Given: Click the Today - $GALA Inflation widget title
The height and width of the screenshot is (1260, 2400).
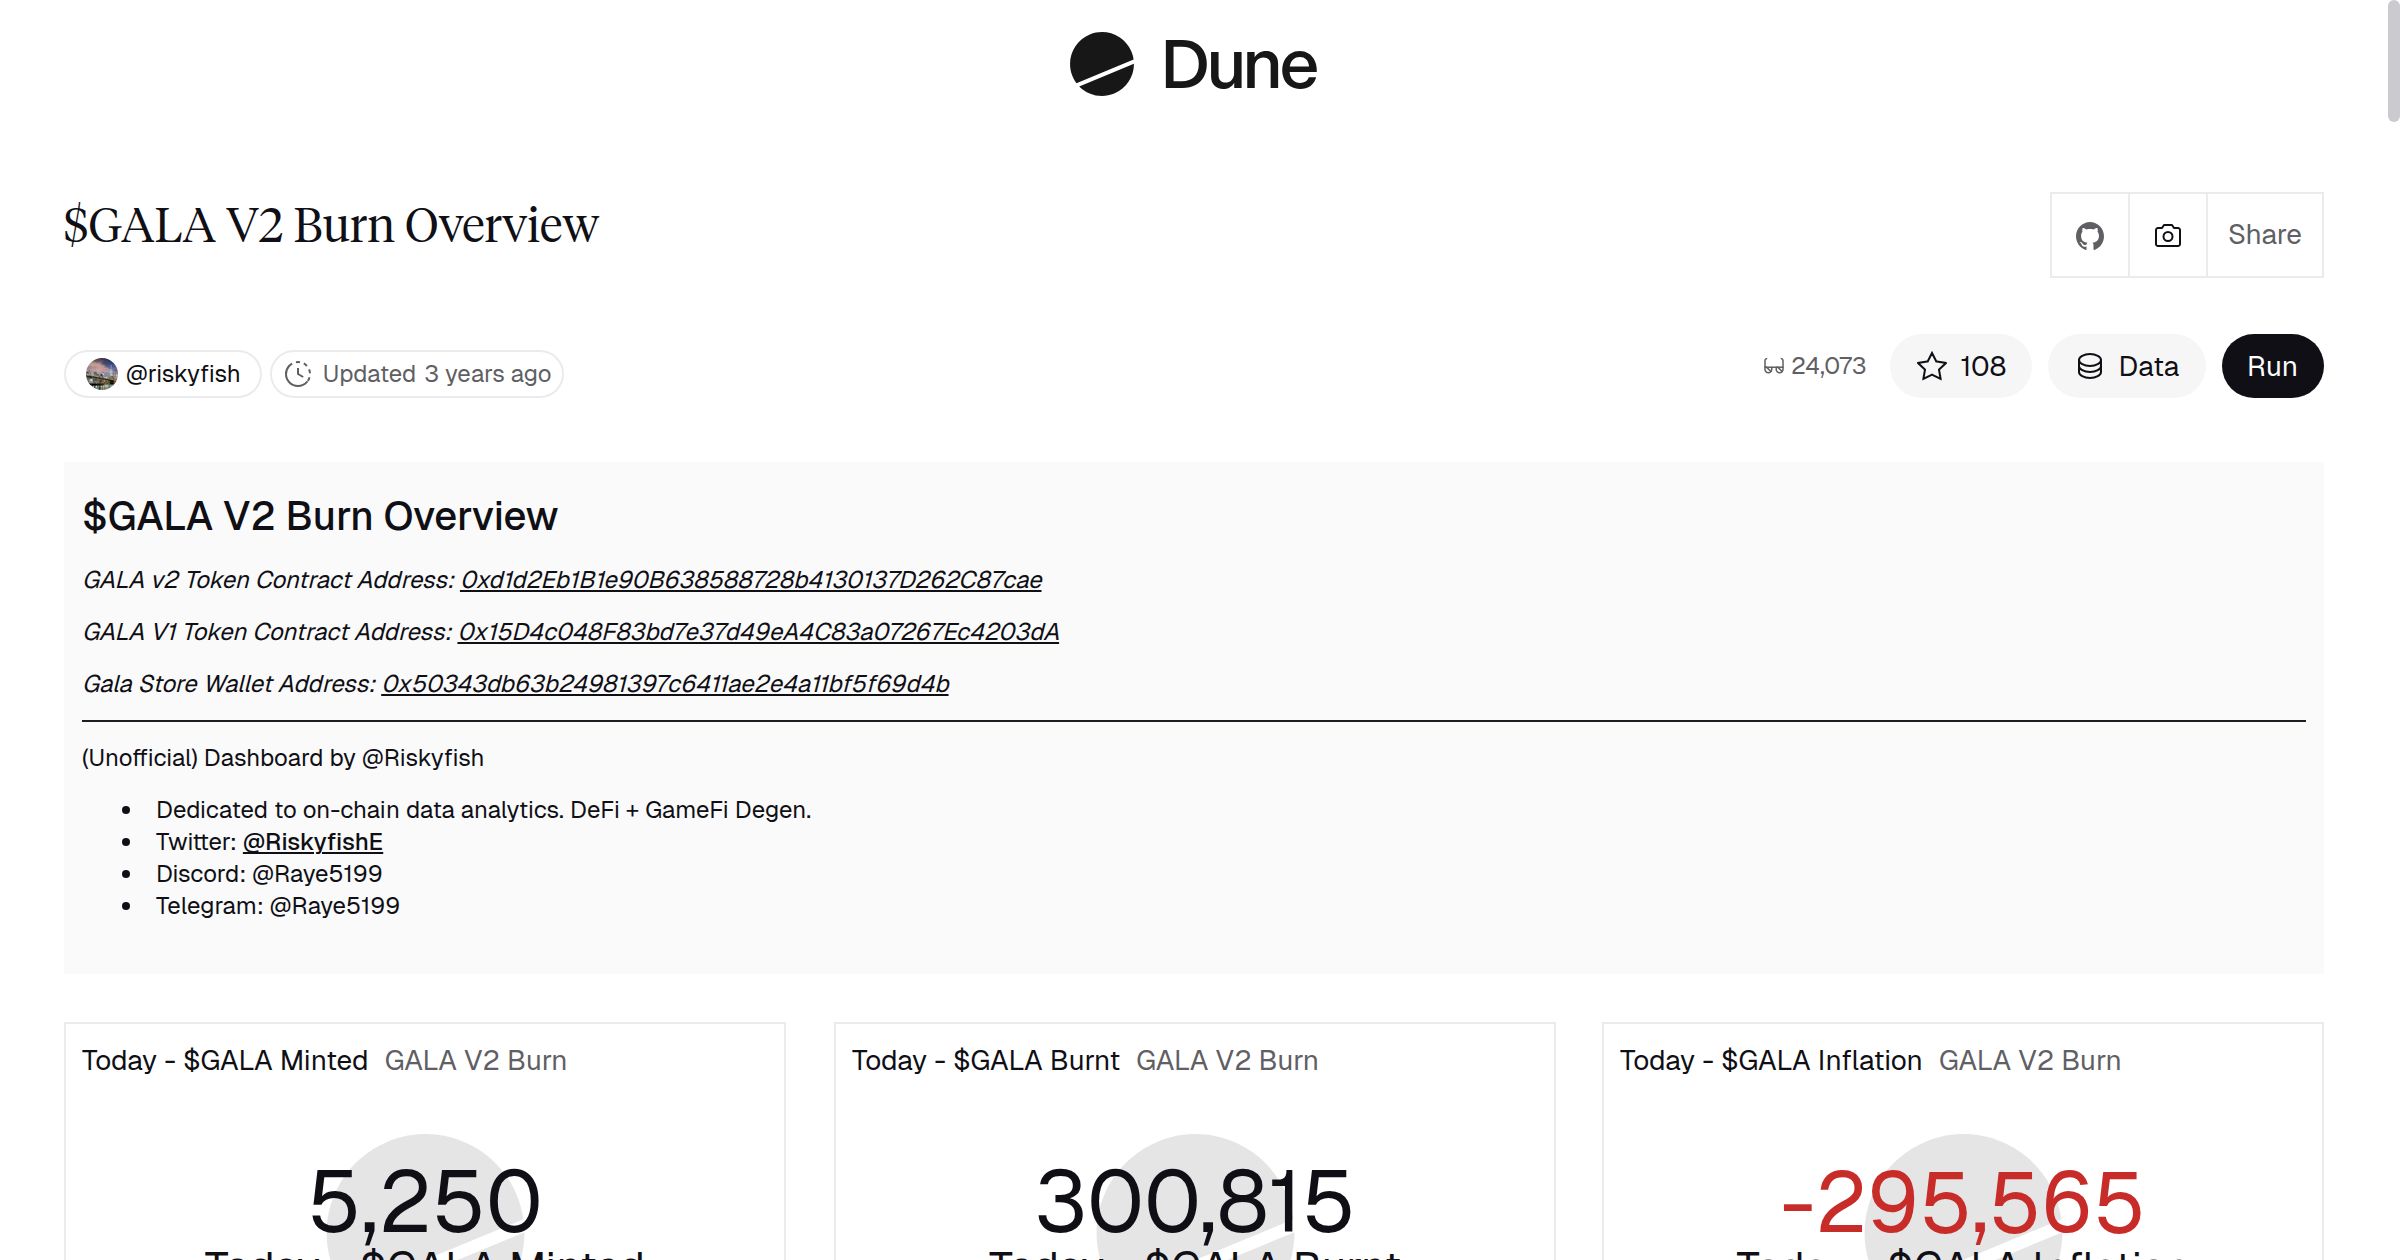Looking at the screenshot, I should click(1770, 1060).
